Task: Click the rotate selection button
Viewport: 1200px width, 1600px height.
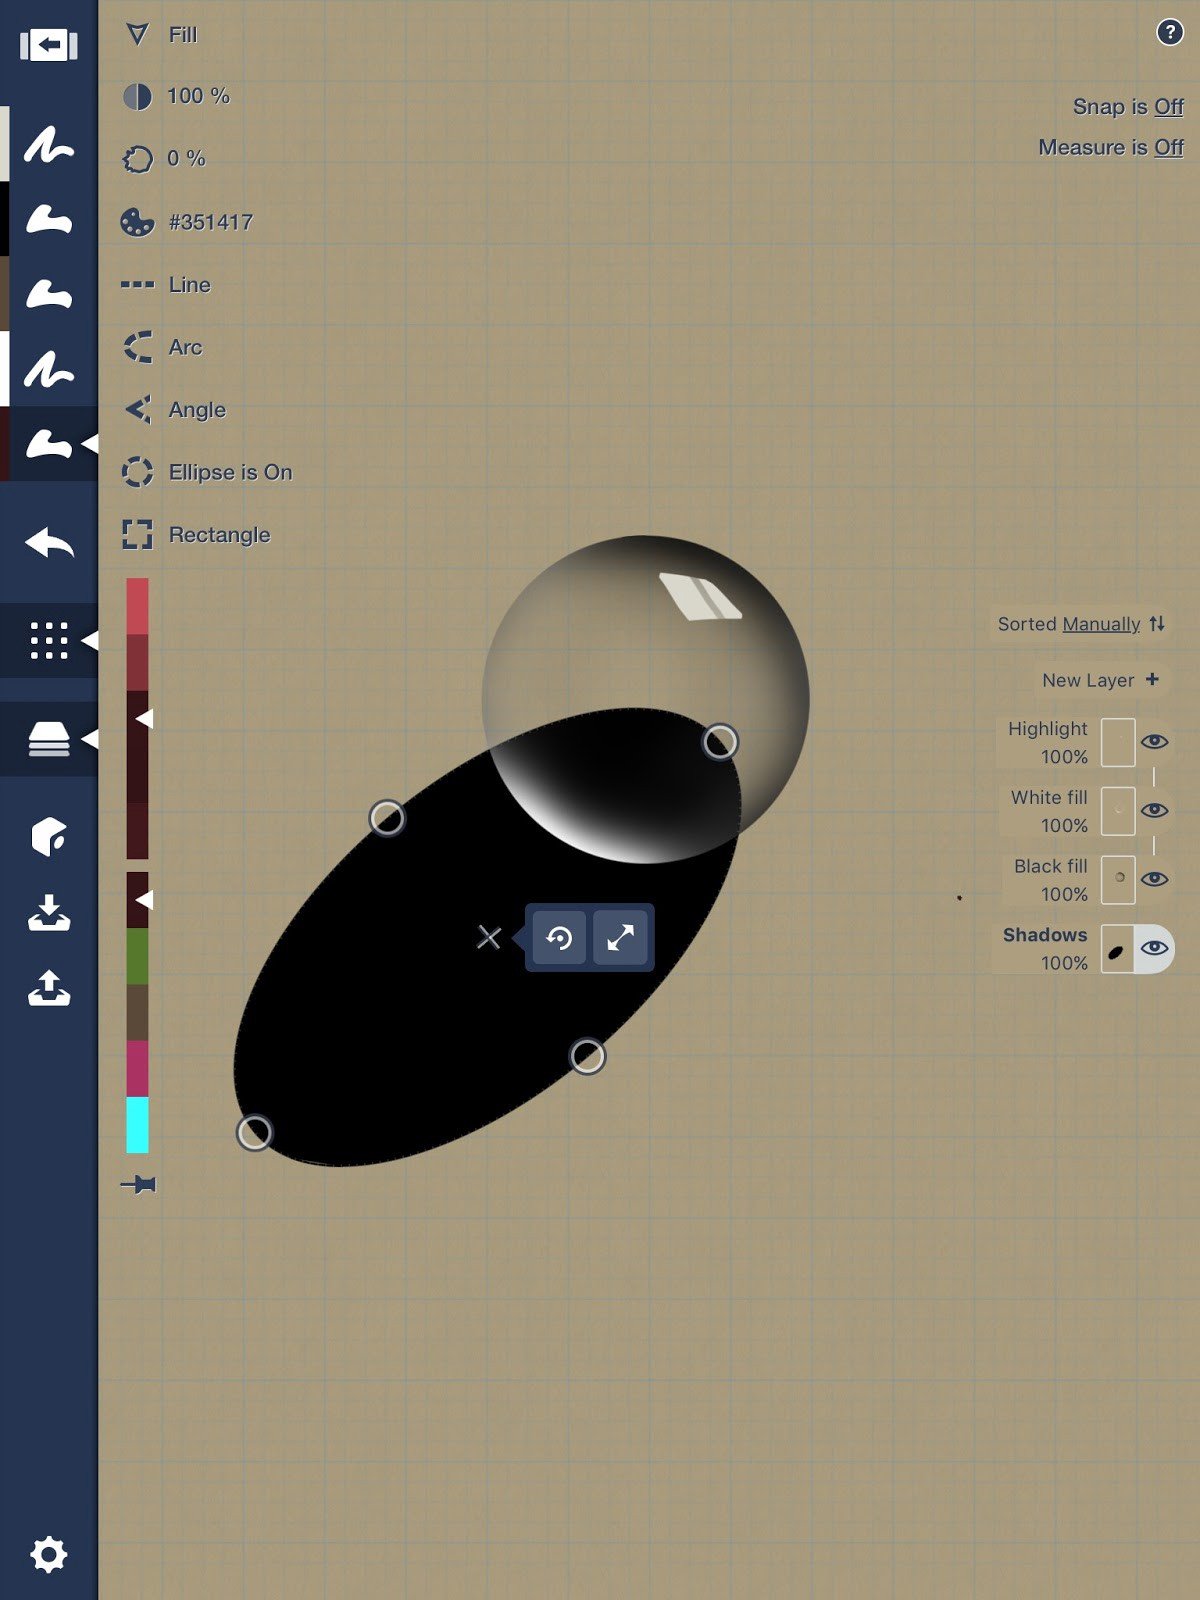Action: click(x=559, y=938)
